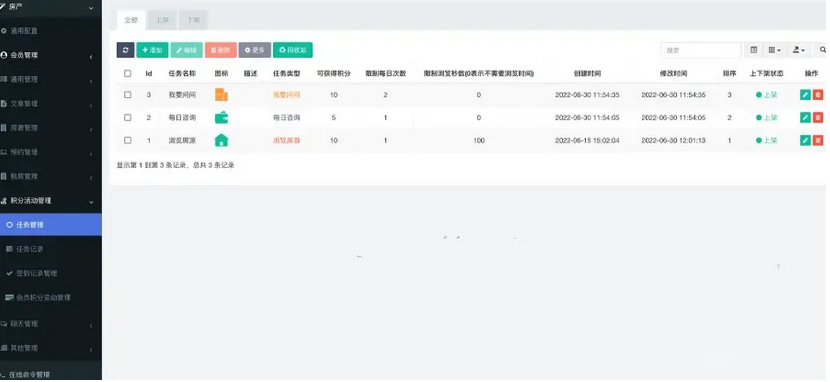The image size is (830, 382).
Task: Delete the task row with Id 3
Action: point(818,95)
